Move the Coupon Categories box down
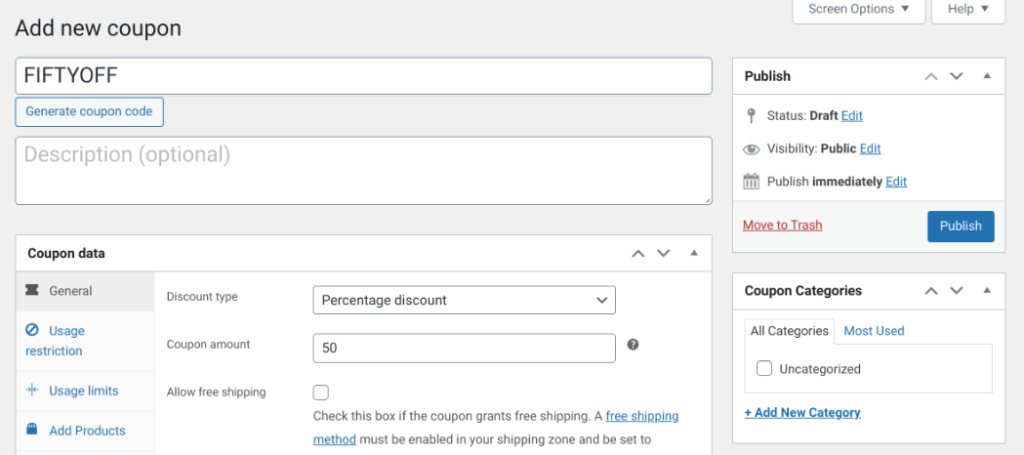Image resolution: width=1024 pixels, height=455 pixels. point(957,291)
